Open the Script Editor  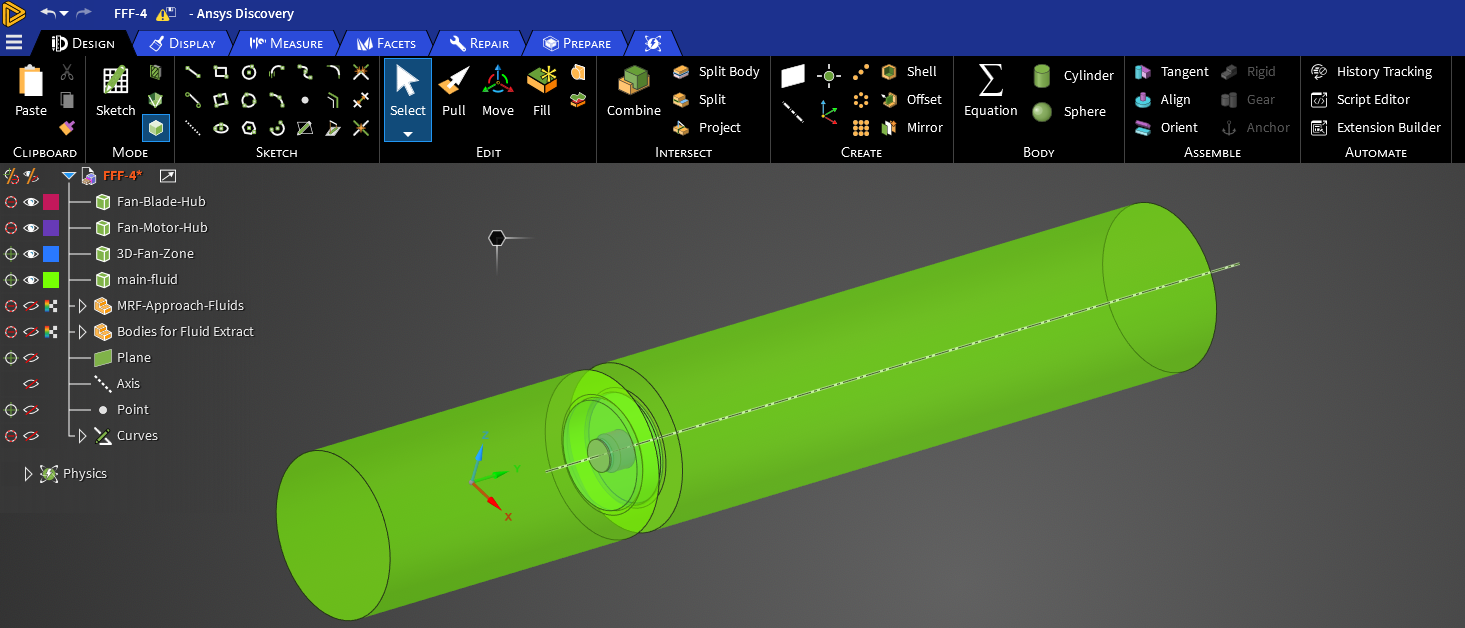tap(1372, 100)
